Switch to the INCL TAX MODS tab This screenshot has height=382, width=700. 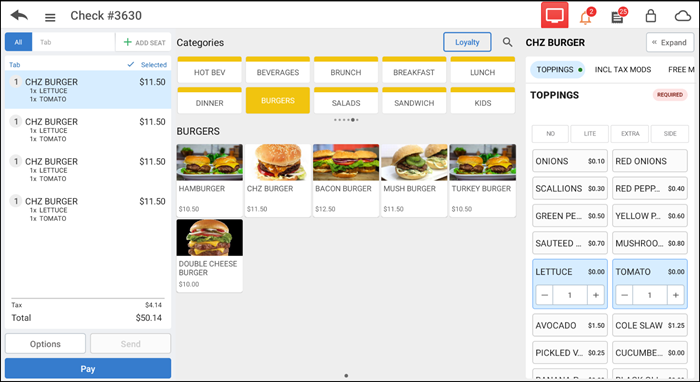tap(623, 70)
